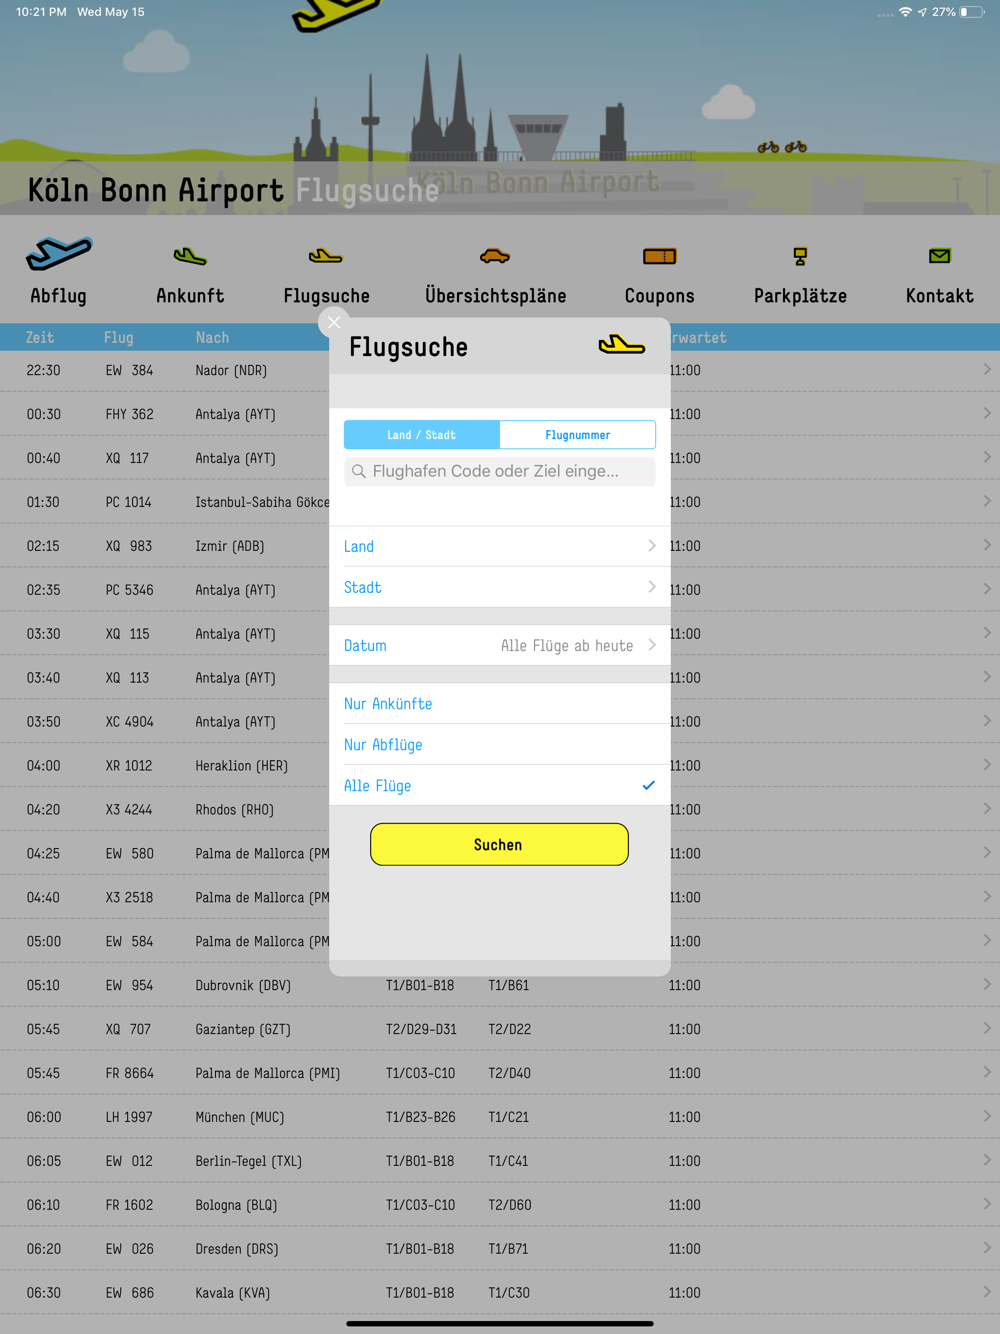
Task: Click time 03:50 of XC 4904 flight
Action: click(x=43, y=722)
